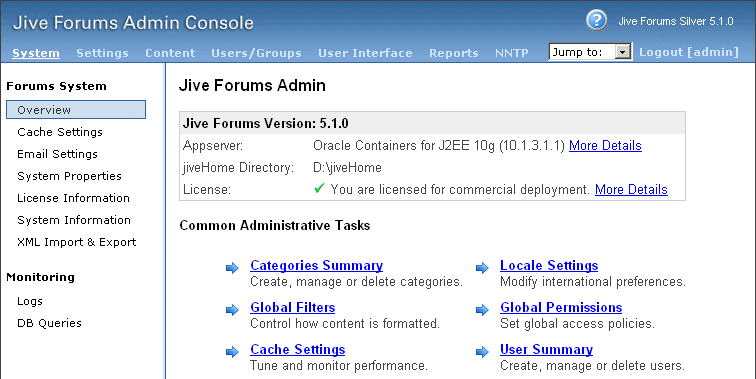Open Email Settings in the sidebar
The height and width of the screenshot is (379, 756).
pyautogui.click(x=57, y=154)
